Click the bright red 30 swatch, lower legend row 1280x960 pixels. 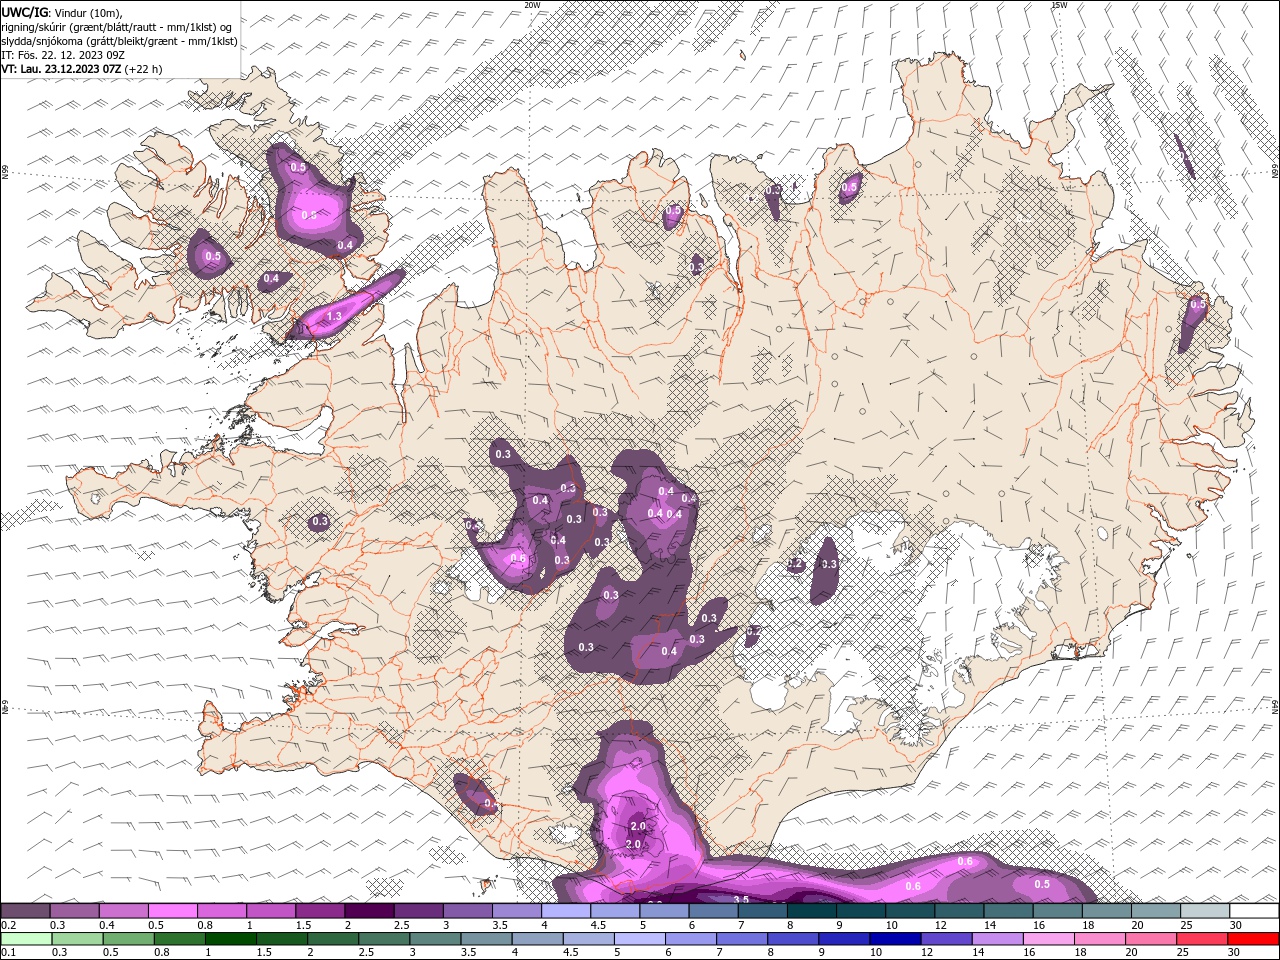(x=1253, y=939)
